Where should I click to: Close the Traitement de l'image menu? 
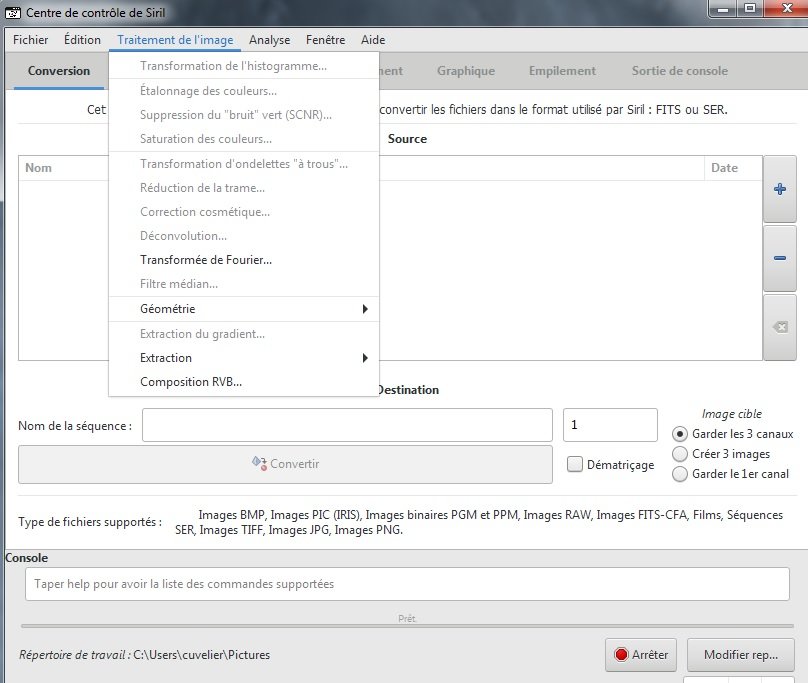click(175, 40)
